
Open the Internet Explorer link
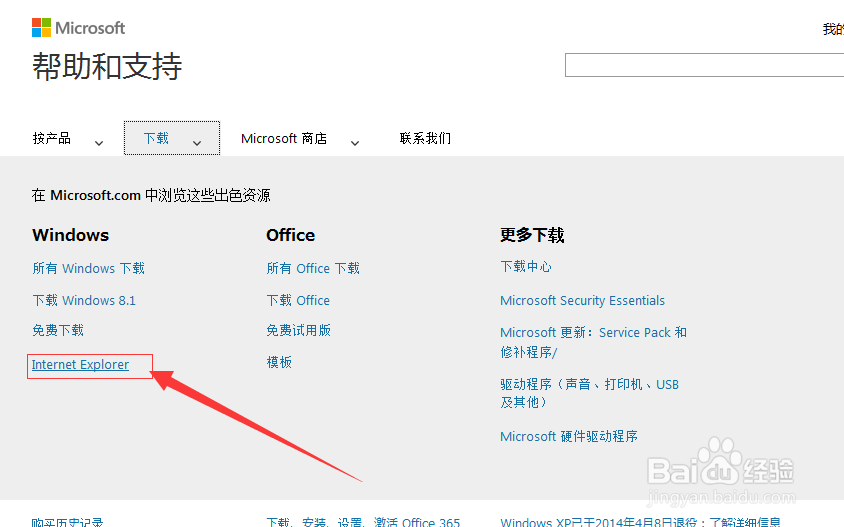(80, 364)
